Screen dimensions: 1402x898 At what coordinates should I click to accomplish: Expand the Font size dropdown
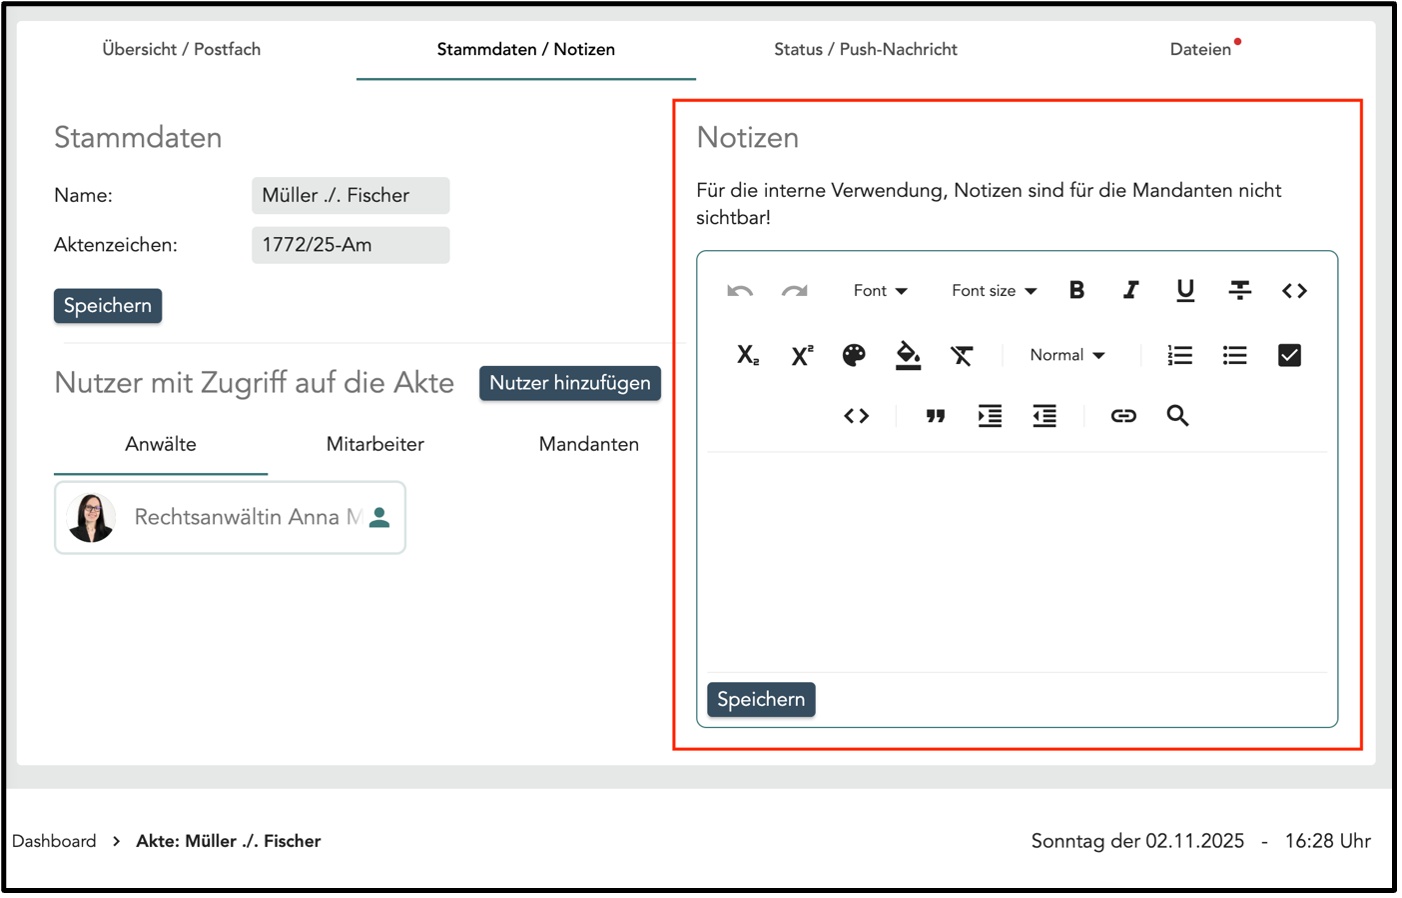(993, 291)
